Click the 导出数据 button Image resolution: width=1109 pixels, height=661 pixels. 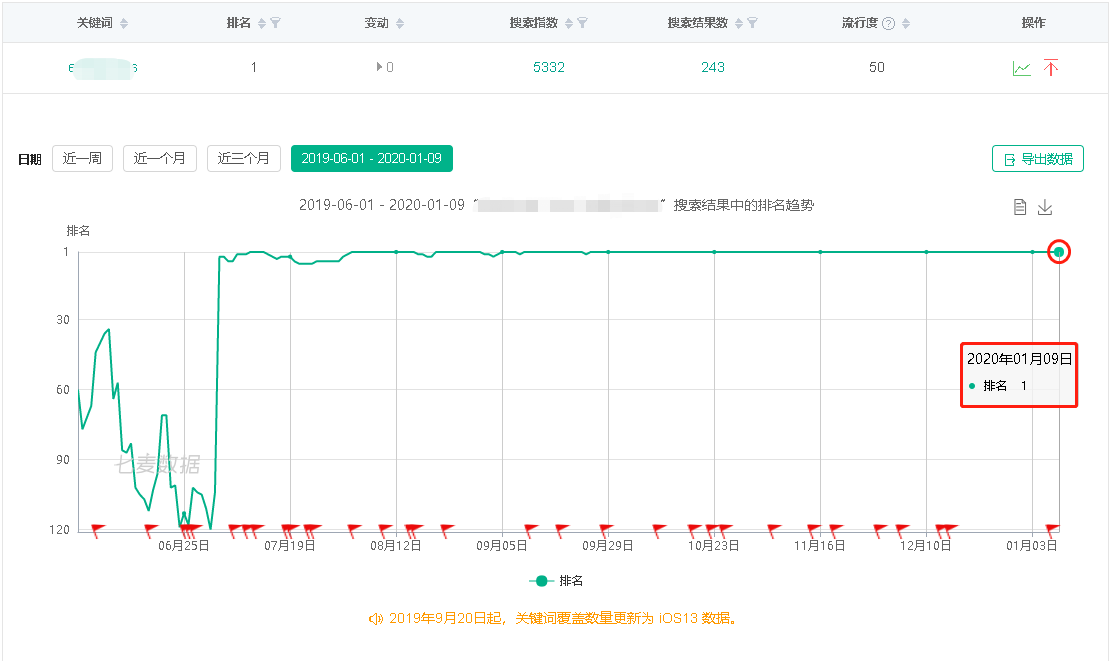pos(1038,158)
